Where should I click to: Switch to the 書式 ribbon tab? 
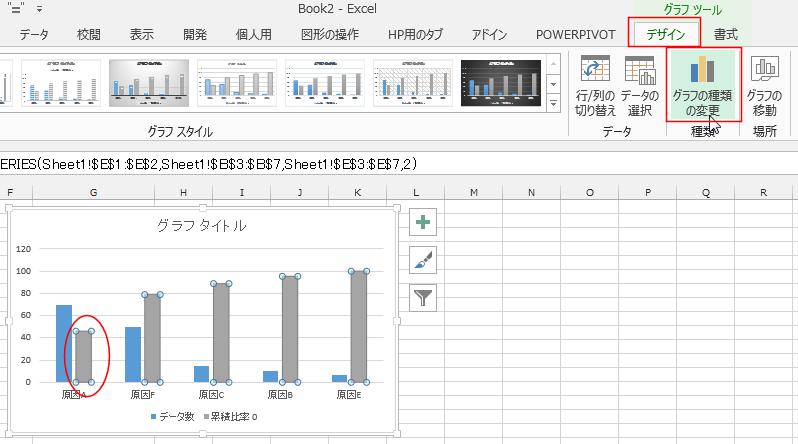(x=726, y=34)
